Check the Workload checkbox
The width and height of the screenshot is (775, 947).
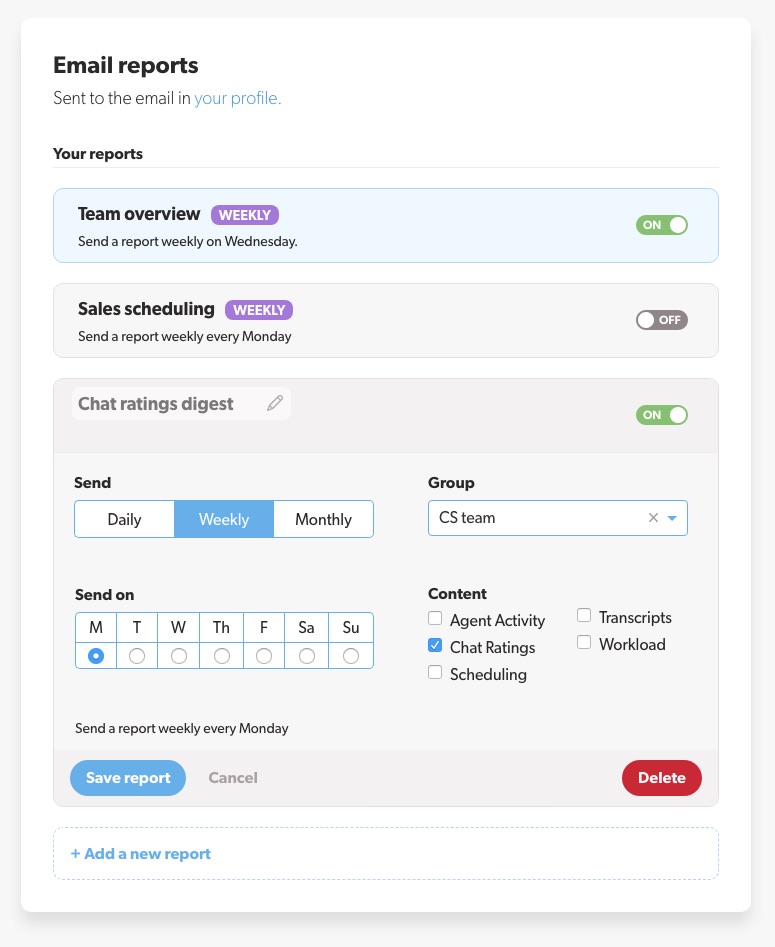tap(584, 641)
